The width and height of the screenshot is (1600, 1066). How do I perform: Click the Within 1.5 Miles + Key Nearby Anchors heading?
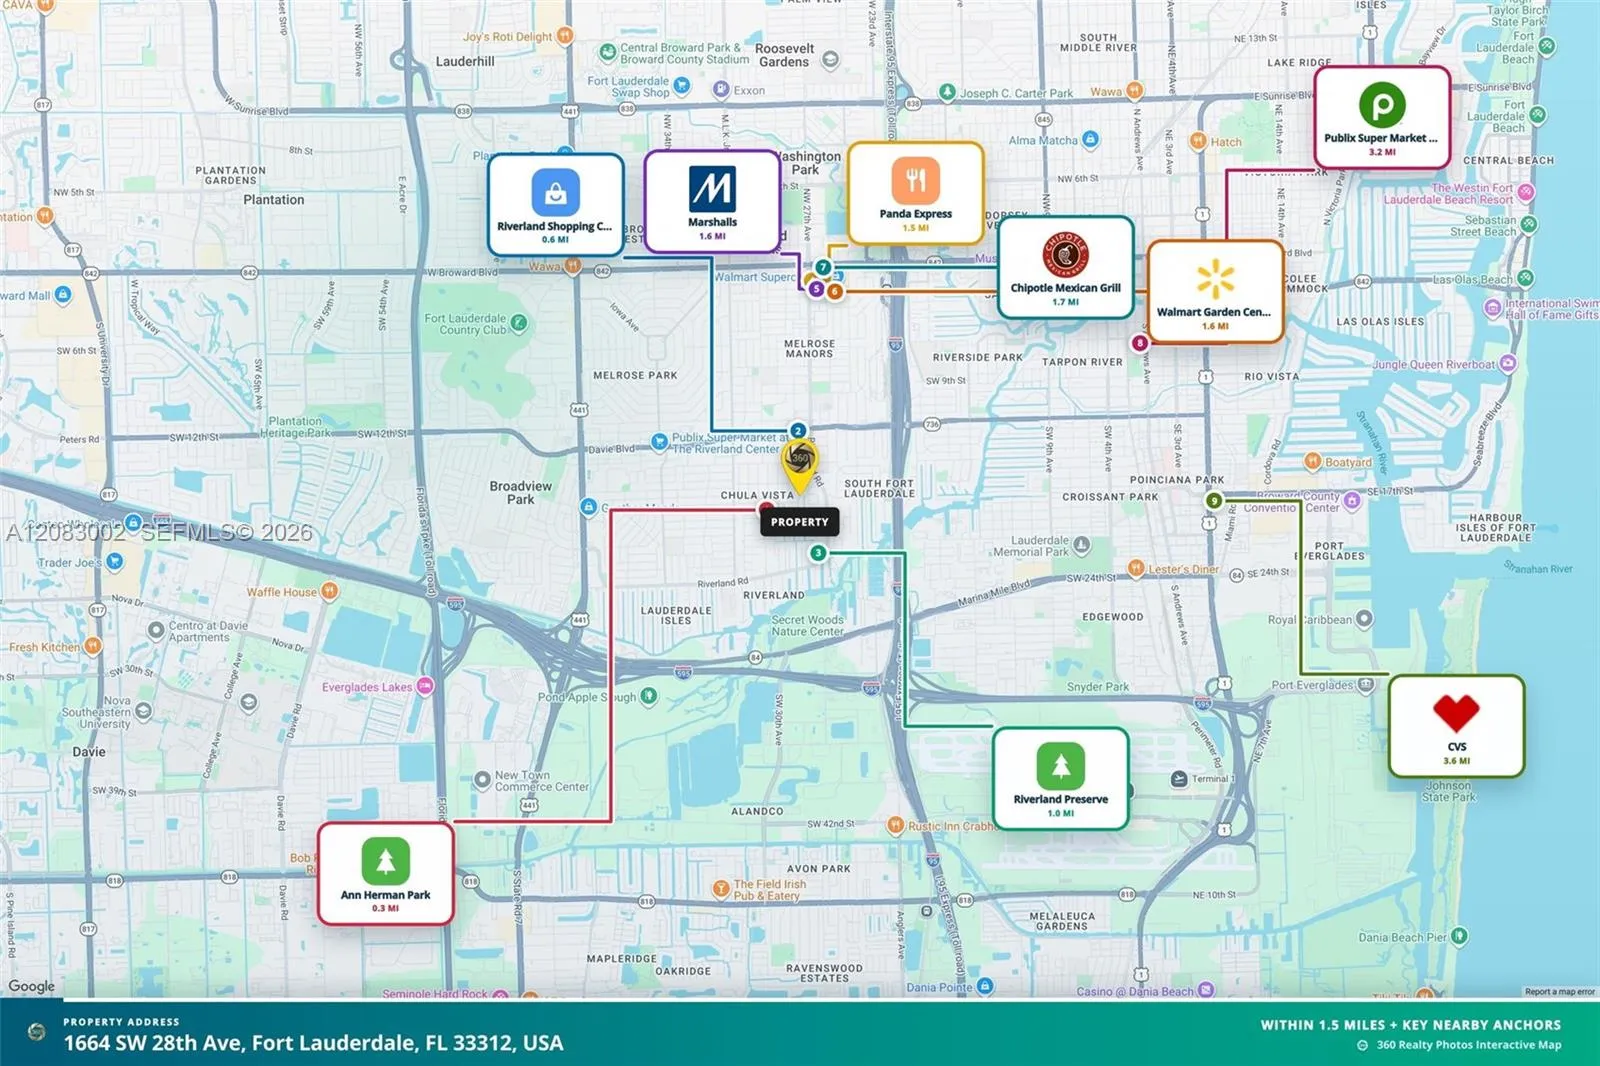(1410, 1025)
